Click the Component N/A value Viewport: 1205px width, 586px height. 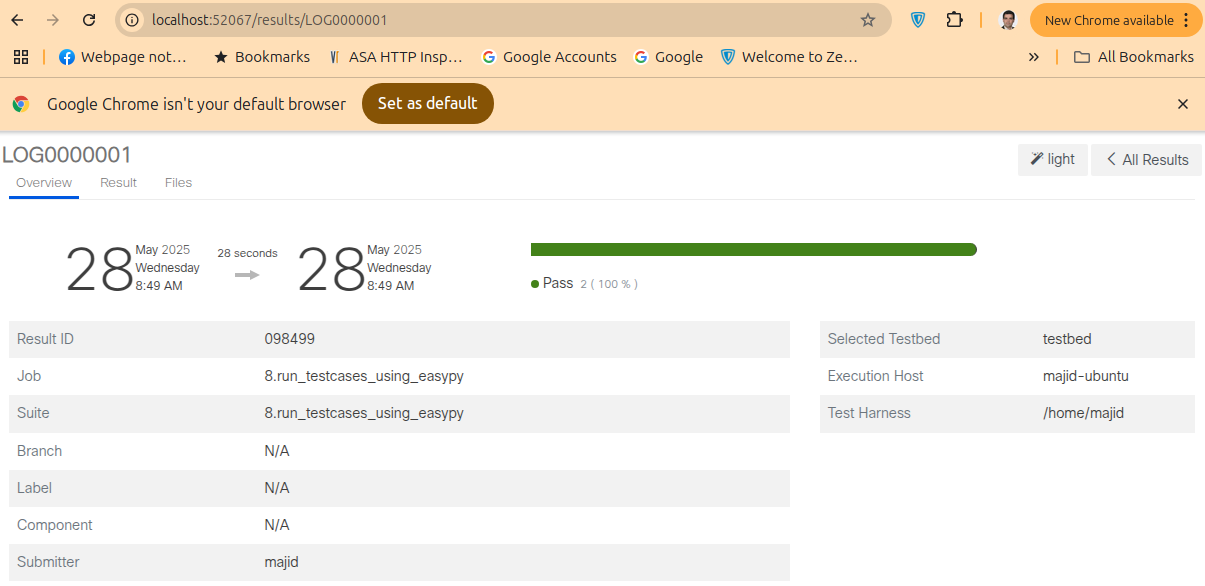tap(277, 525)
